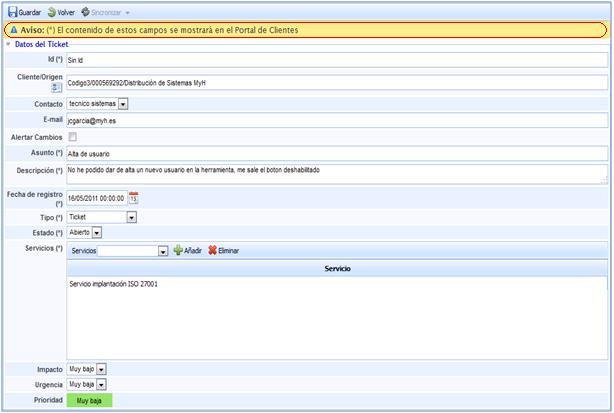Image resolution: width=614 pixels, height=413 pixels.
Task: Click the Sincronizar gear icon
Action: pos(86,12)
